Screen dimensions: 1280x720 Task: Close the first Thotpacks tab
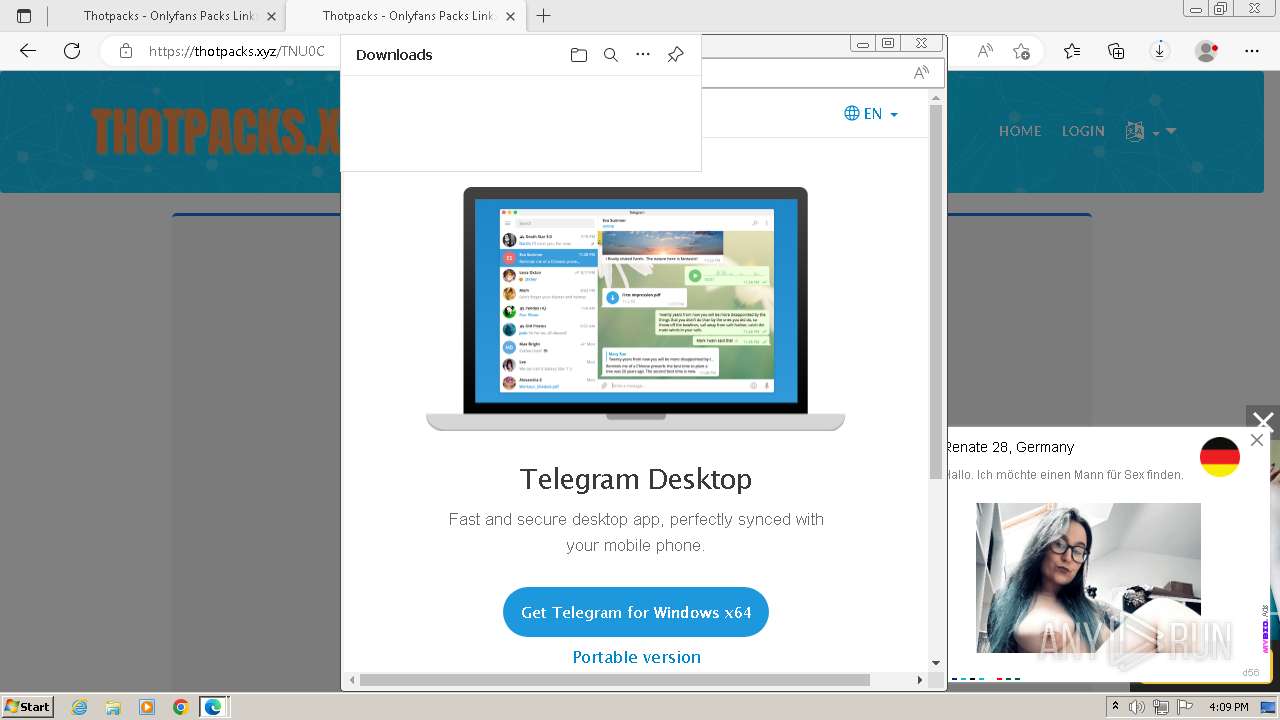click(x=272, y=16)
